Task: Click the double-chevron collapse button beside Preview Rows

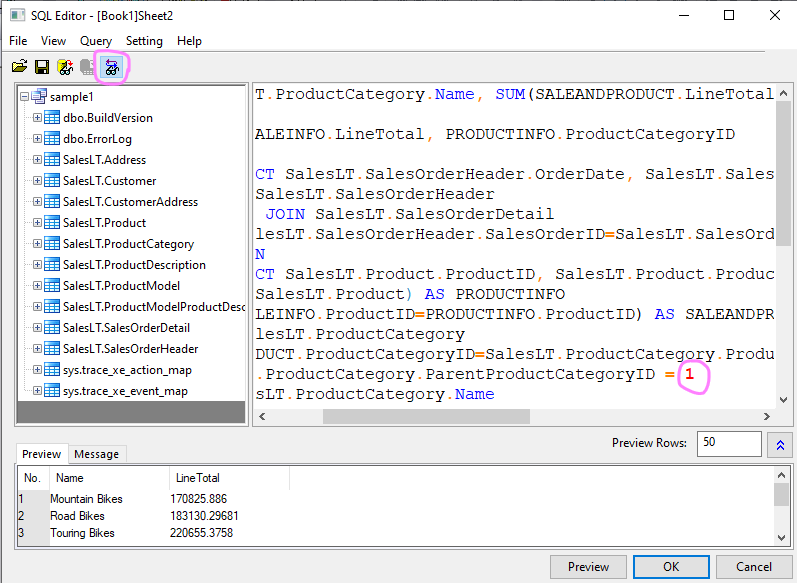Action: click(782, 445)
